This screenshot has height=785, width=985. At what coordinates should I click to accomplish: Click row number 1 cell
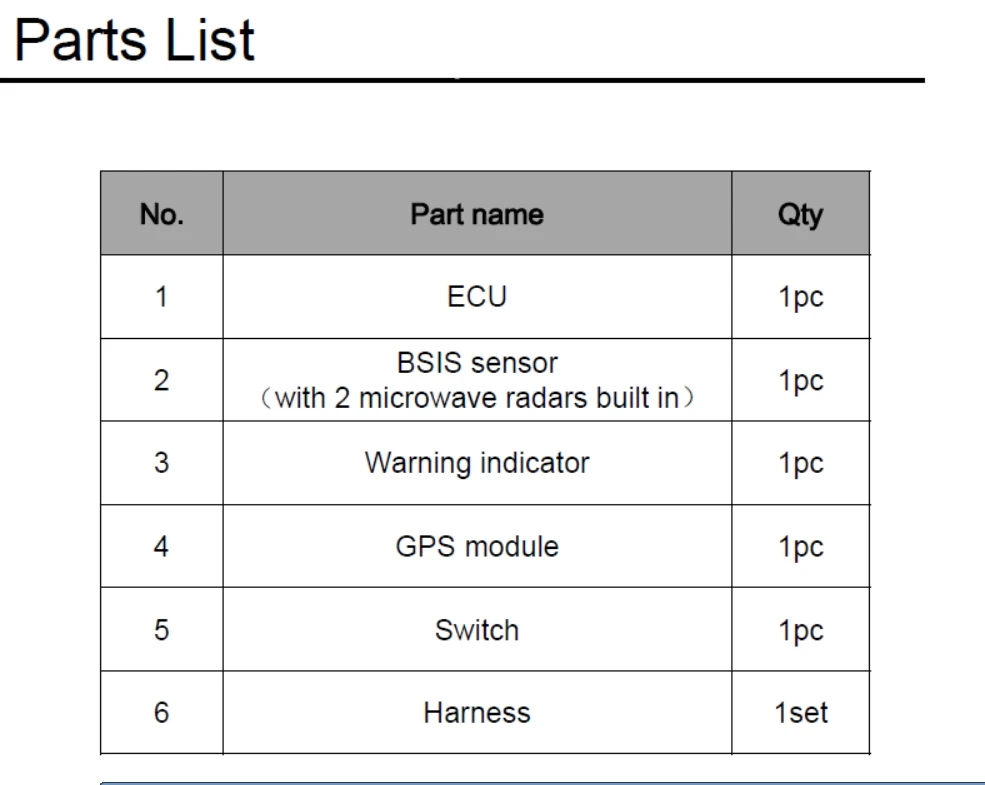161,297
